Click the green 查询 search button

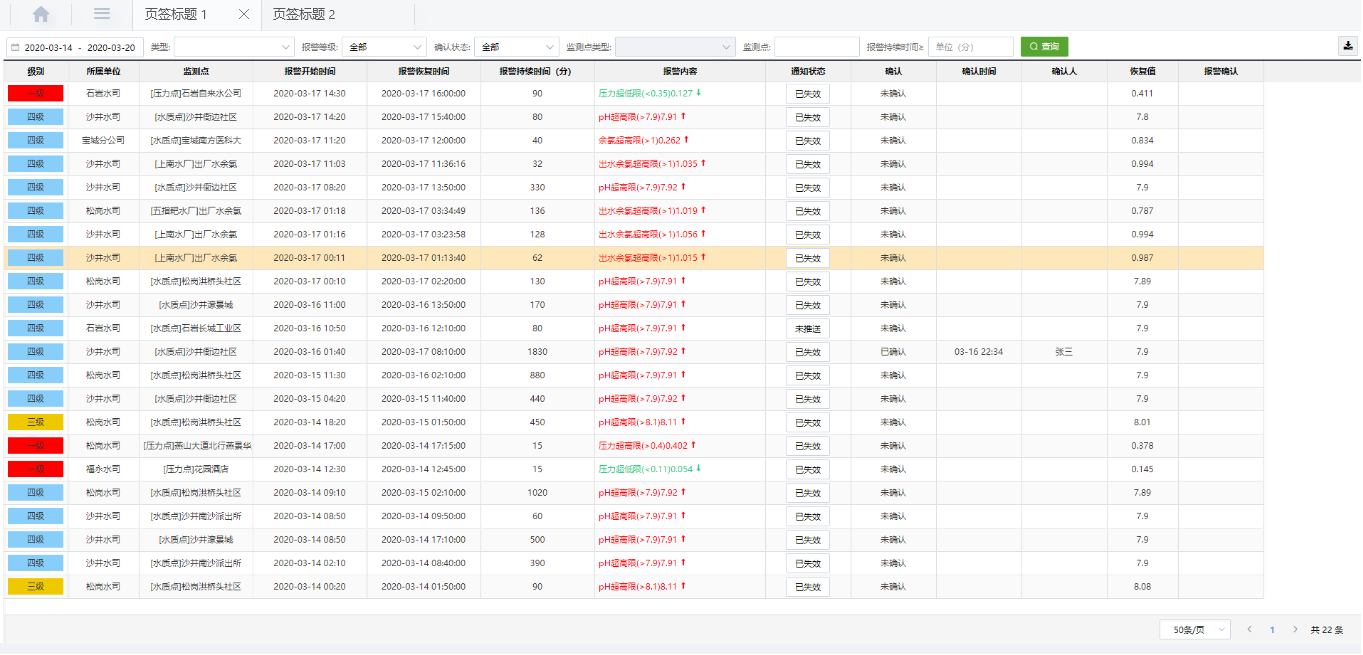click(1044, 47)
